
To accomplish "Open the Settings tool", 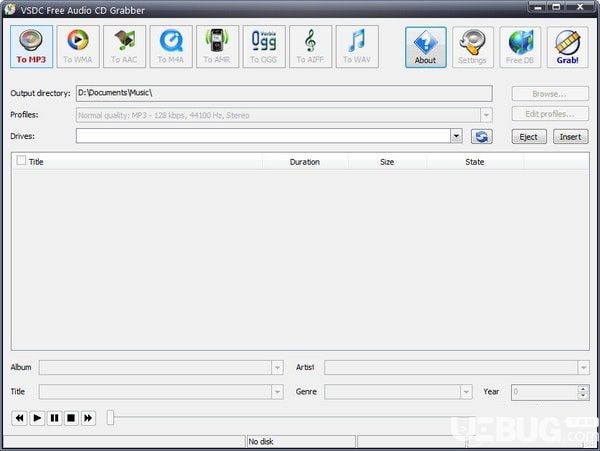I will (473, 47).
